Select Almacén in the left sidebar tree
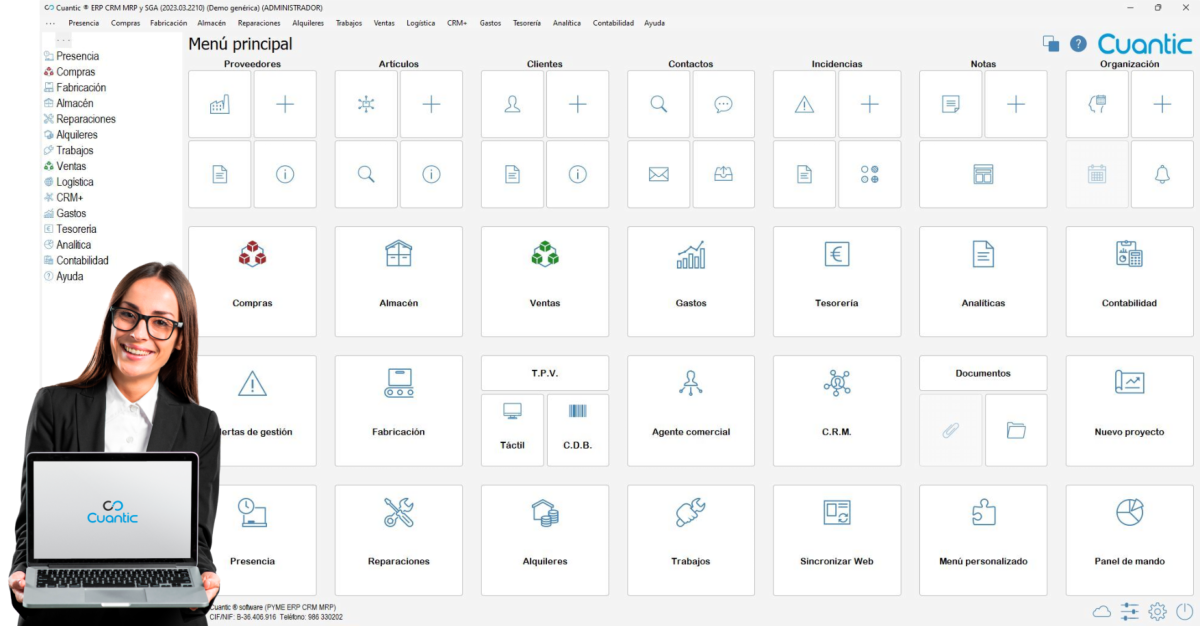This screenshot has width=1200, height=626. (x=75, y=103)
